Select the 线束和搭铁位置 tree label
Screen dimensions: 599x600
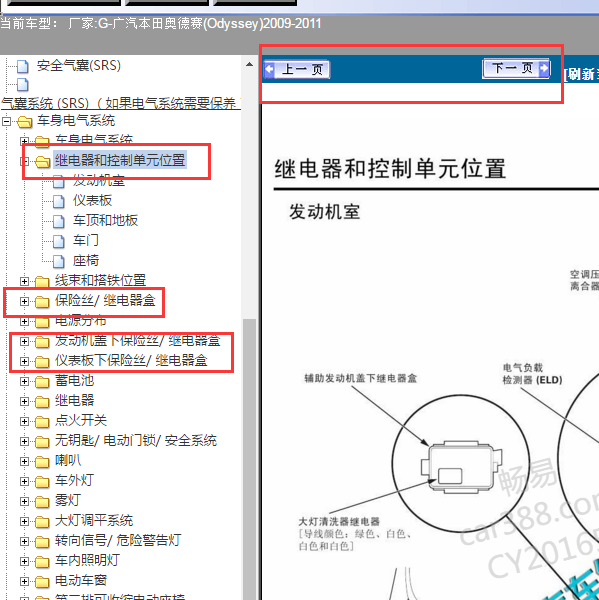tap(100, 280)
